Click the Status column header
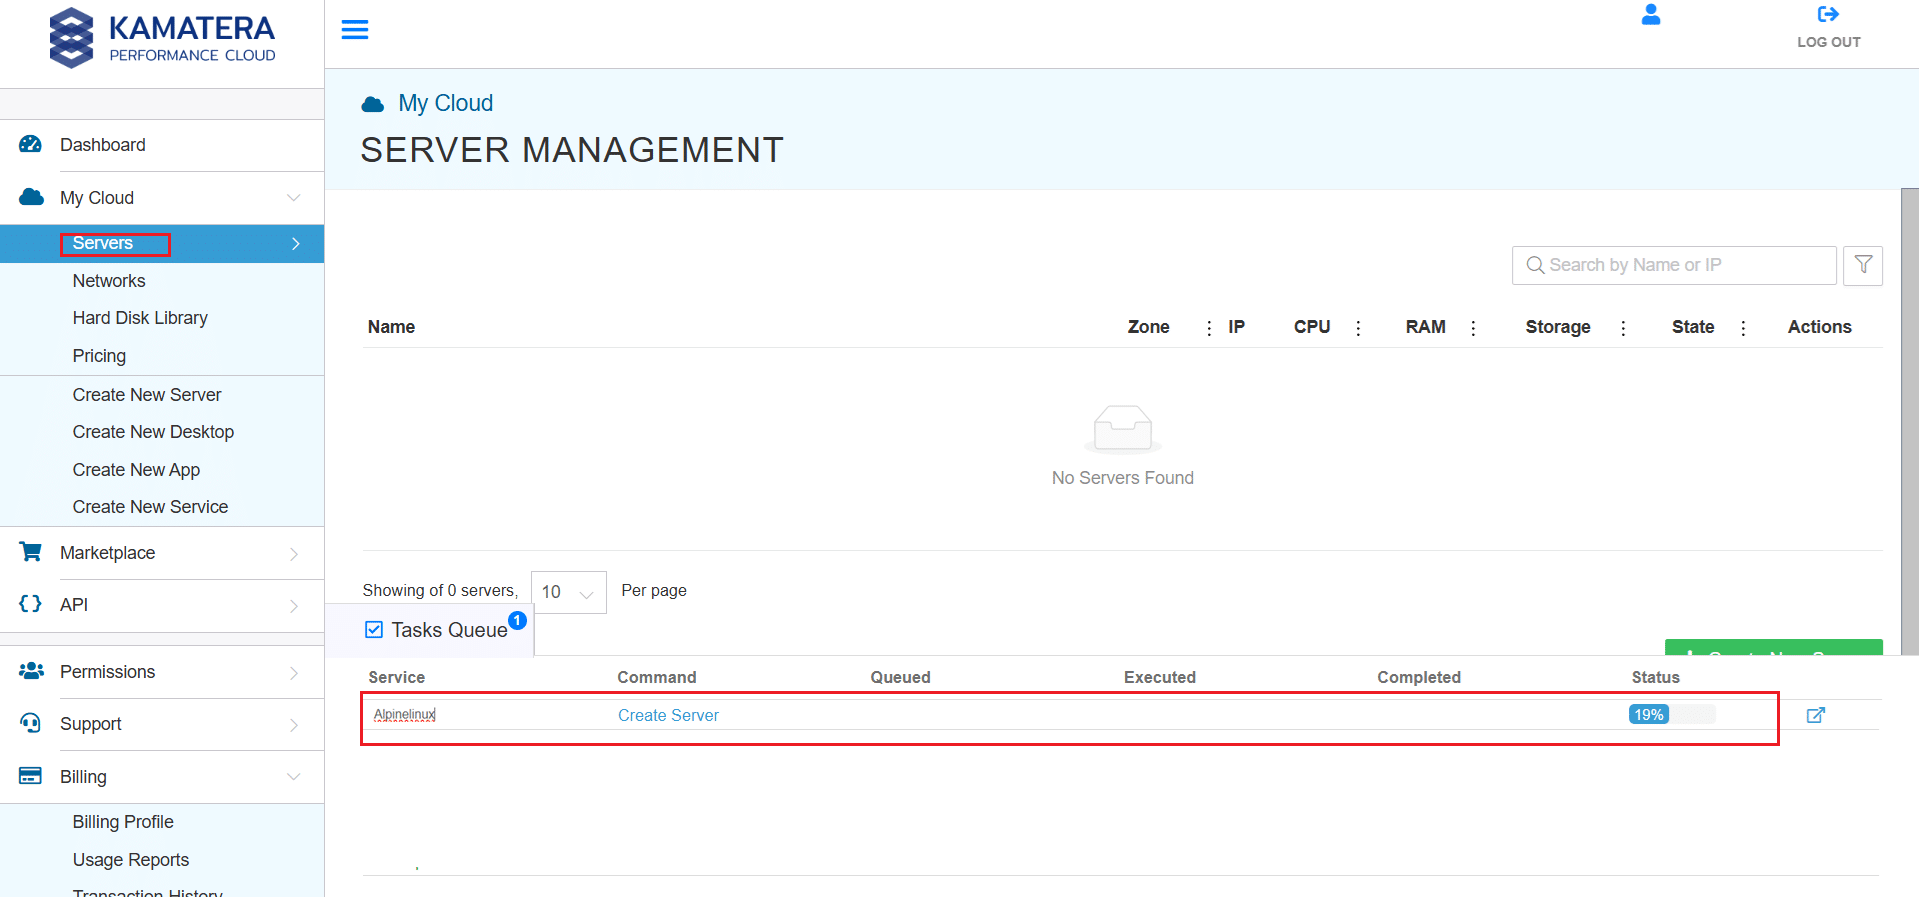 coord(1656,677)
